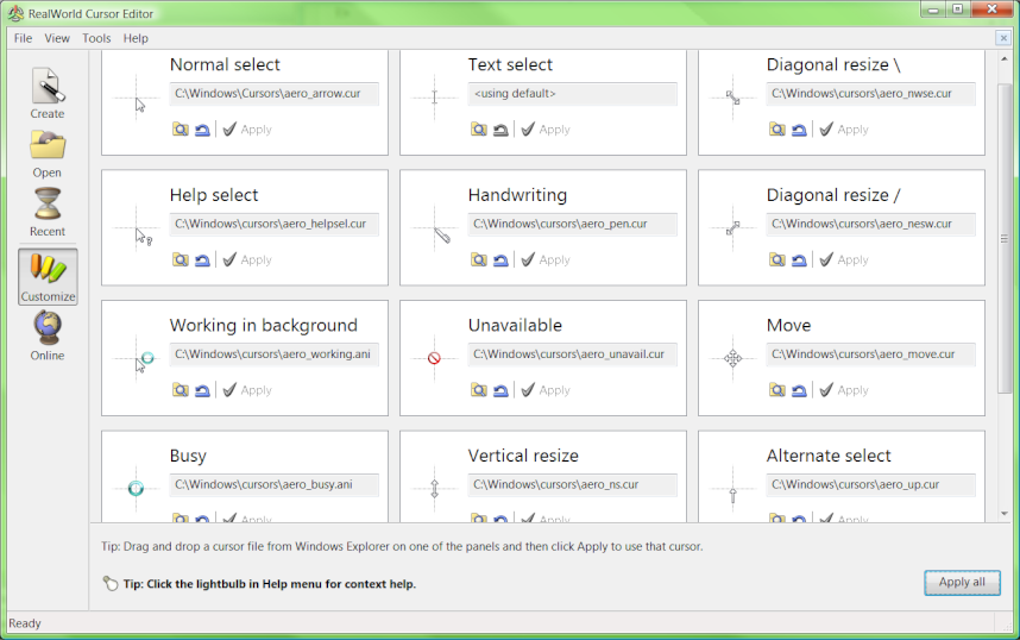Click the vertical scrollbar thumb
This screenshot has height=640, width=1020.
pyautogui.click(x=1004, y=238)
